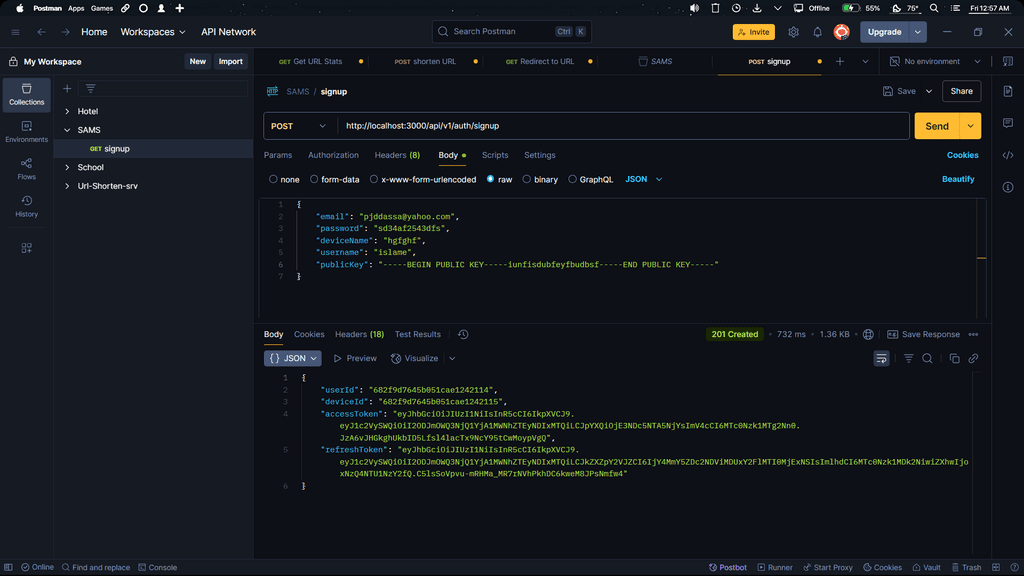Viewport: 1024px width, 576px height.
Task: Filter the response body
Action: click(x=908, y=359)
